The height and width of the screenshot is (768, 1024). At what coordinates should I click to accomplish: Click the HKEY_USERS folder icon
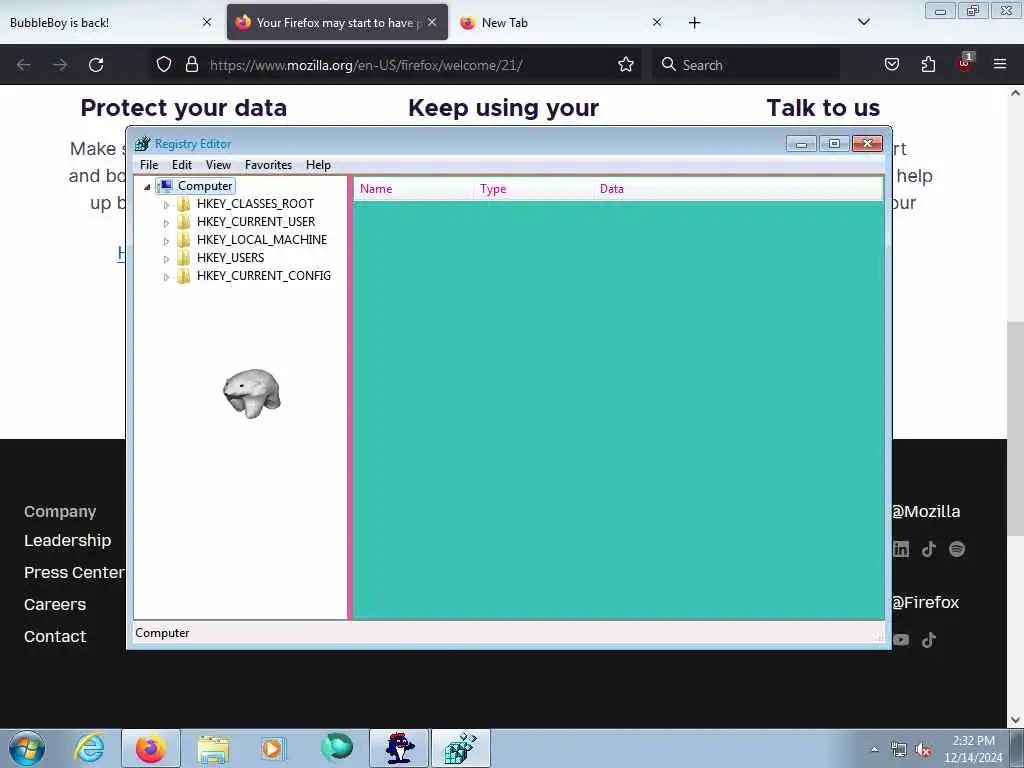click(184, 258)
